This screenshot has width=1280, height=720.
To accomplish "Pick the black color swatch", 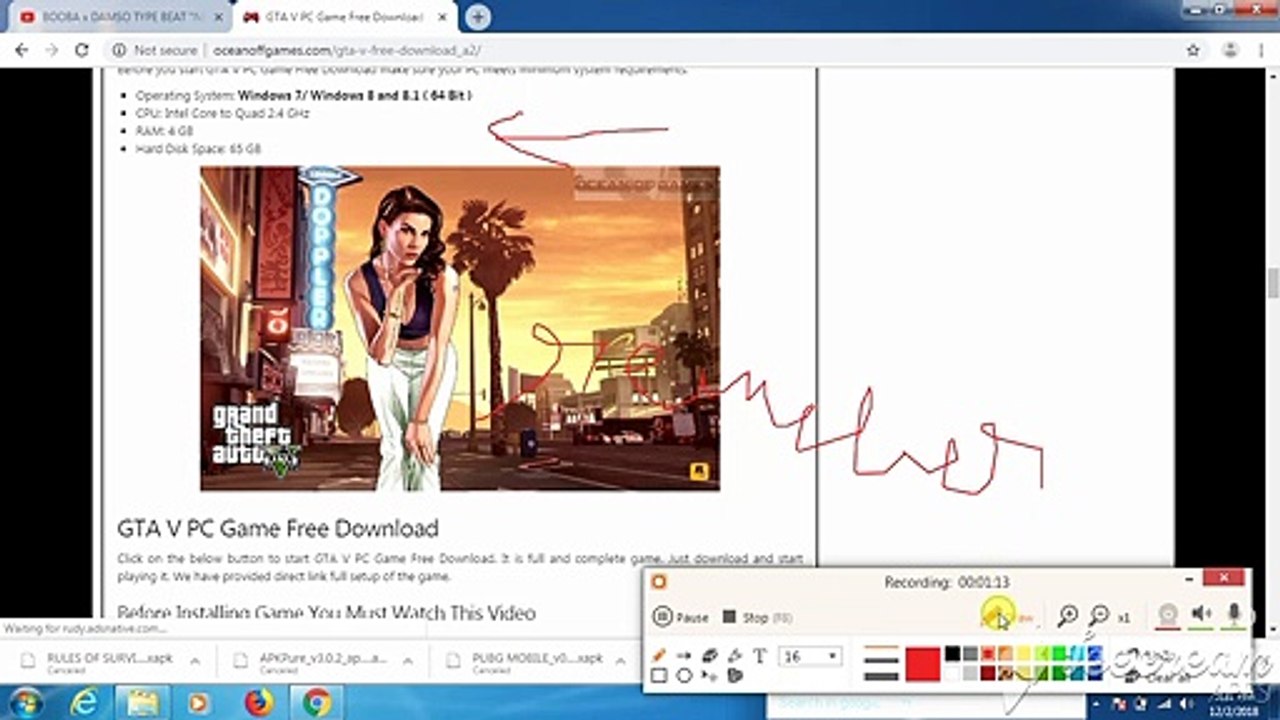I will coord(952,654).
